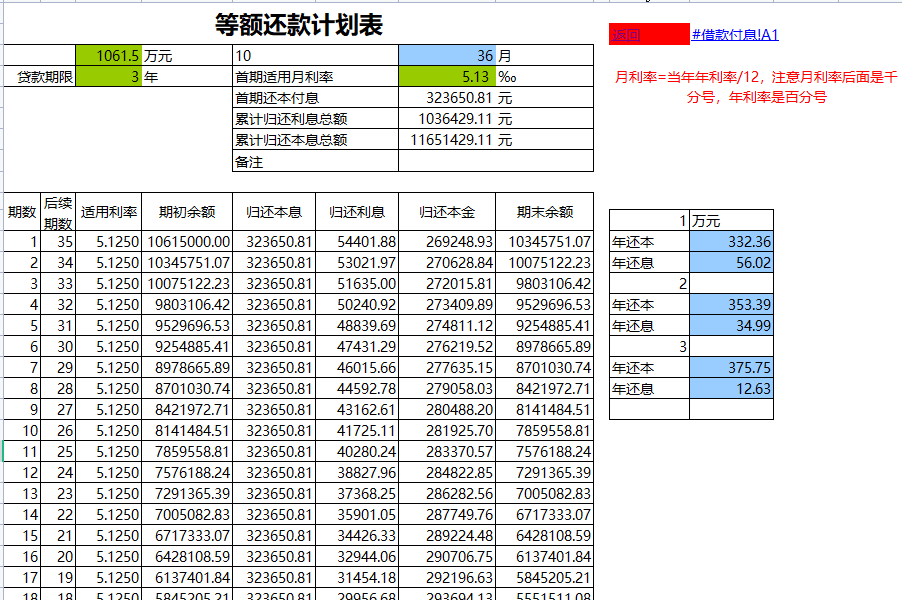
Task: Select the blue 年还息 value 56.02
Action: tap(731, 261)
